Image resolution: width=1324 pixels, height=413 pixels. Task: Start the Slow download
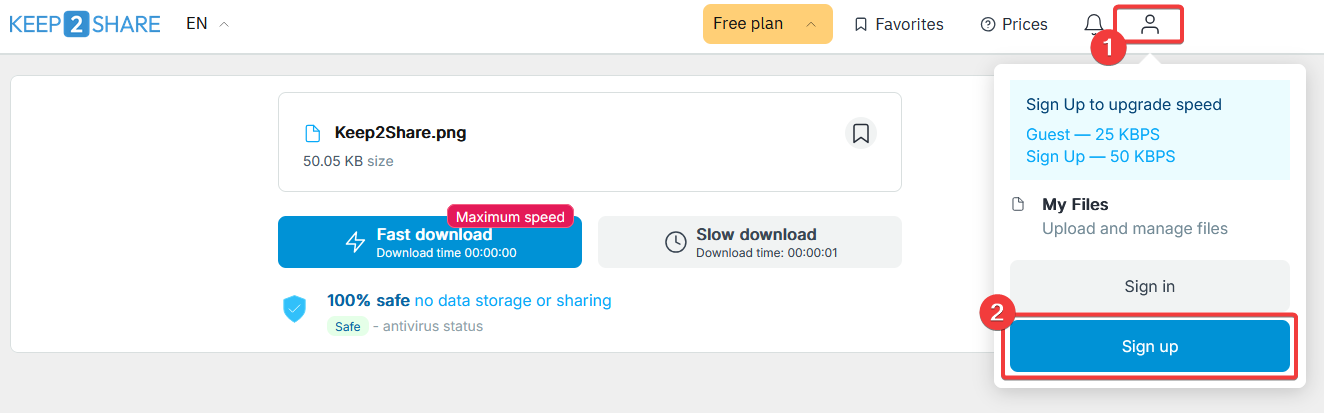(750, 242)
